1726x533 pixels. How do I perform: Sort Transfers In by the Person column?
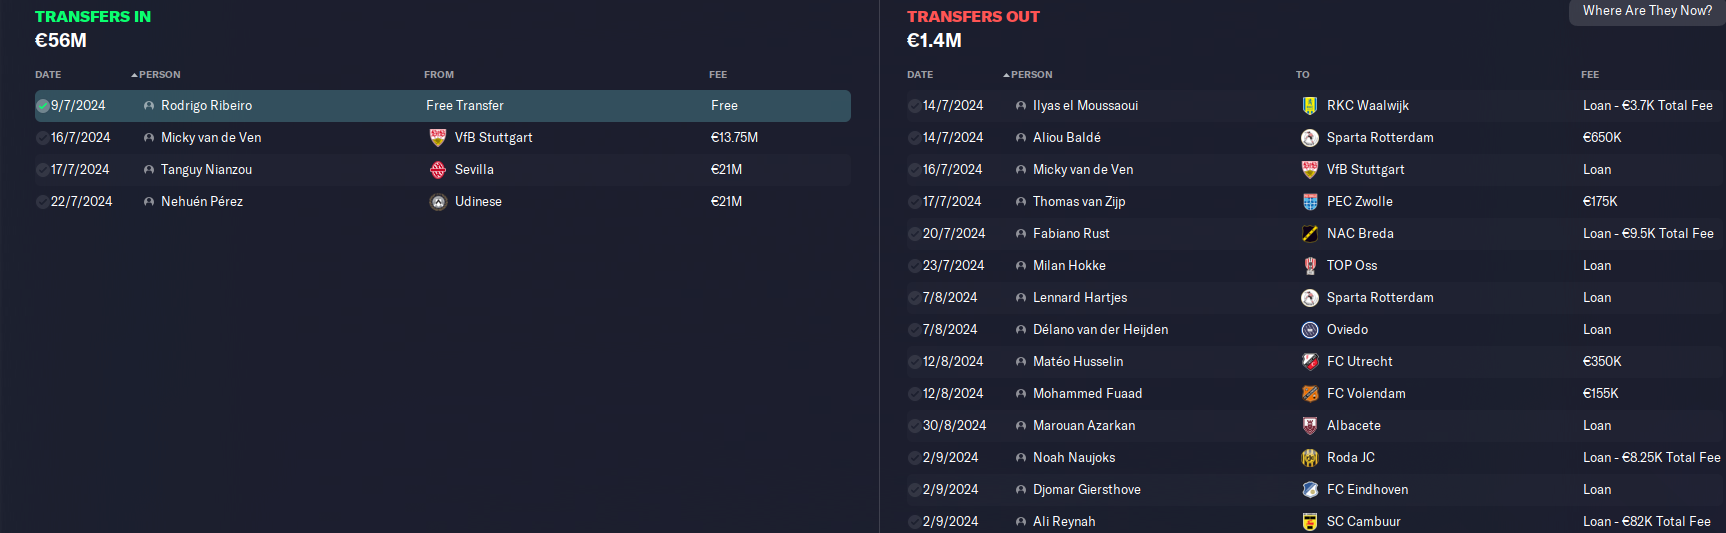pos(159,74)
